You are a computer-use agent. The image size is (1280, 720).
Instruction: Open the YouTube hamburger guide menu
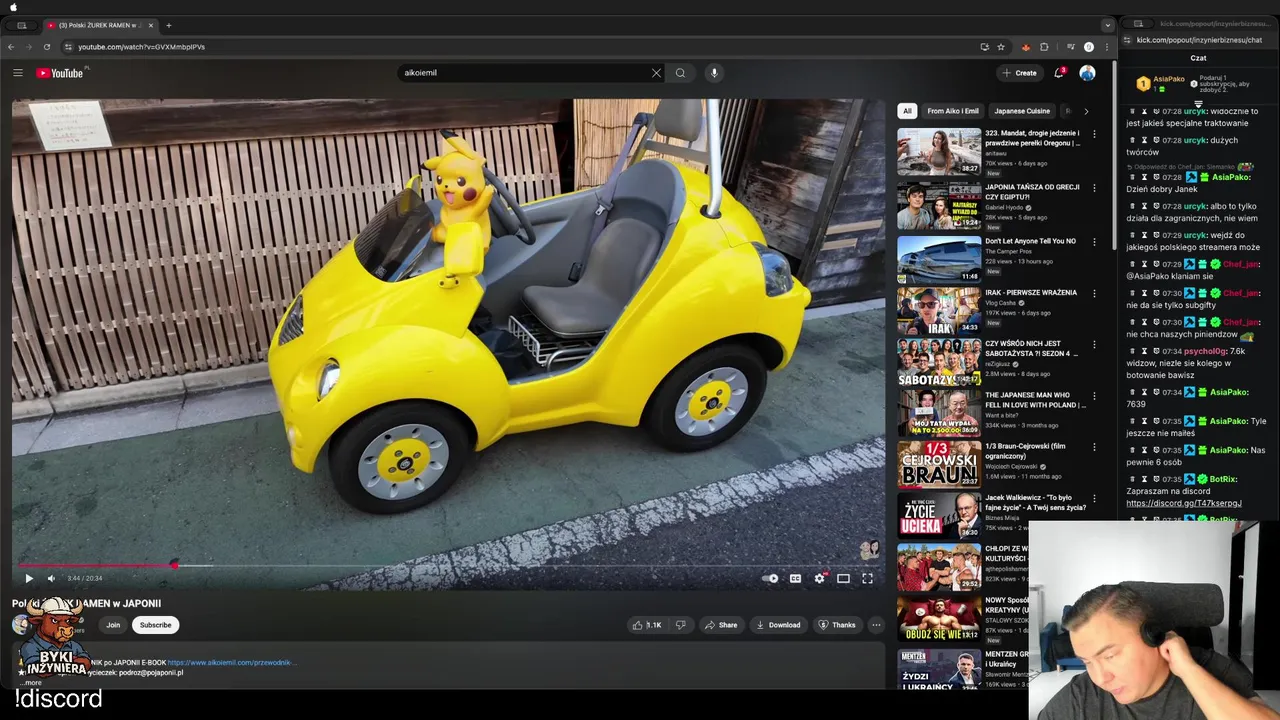pos(17,73)
